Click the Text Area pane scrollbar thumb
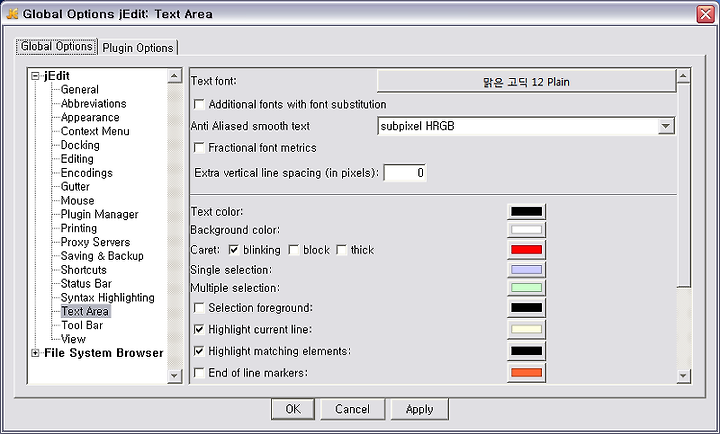Screen dimensions: 720x434 point(683,185)
